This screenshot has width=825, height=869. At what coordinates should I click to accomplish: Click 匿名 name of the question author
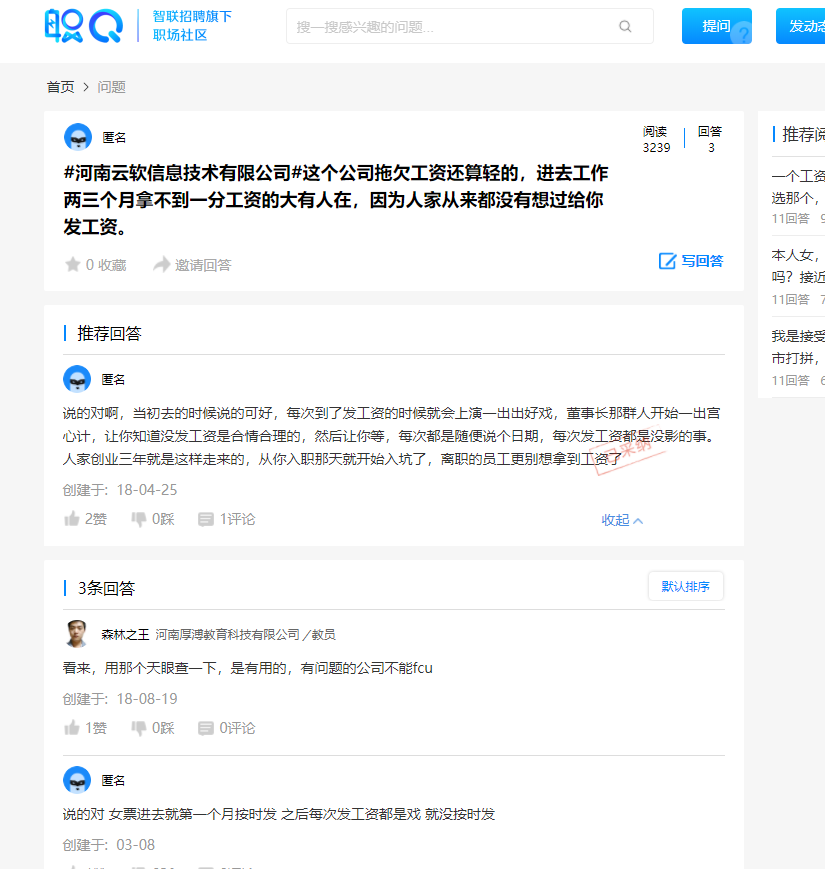coord(114,137)
